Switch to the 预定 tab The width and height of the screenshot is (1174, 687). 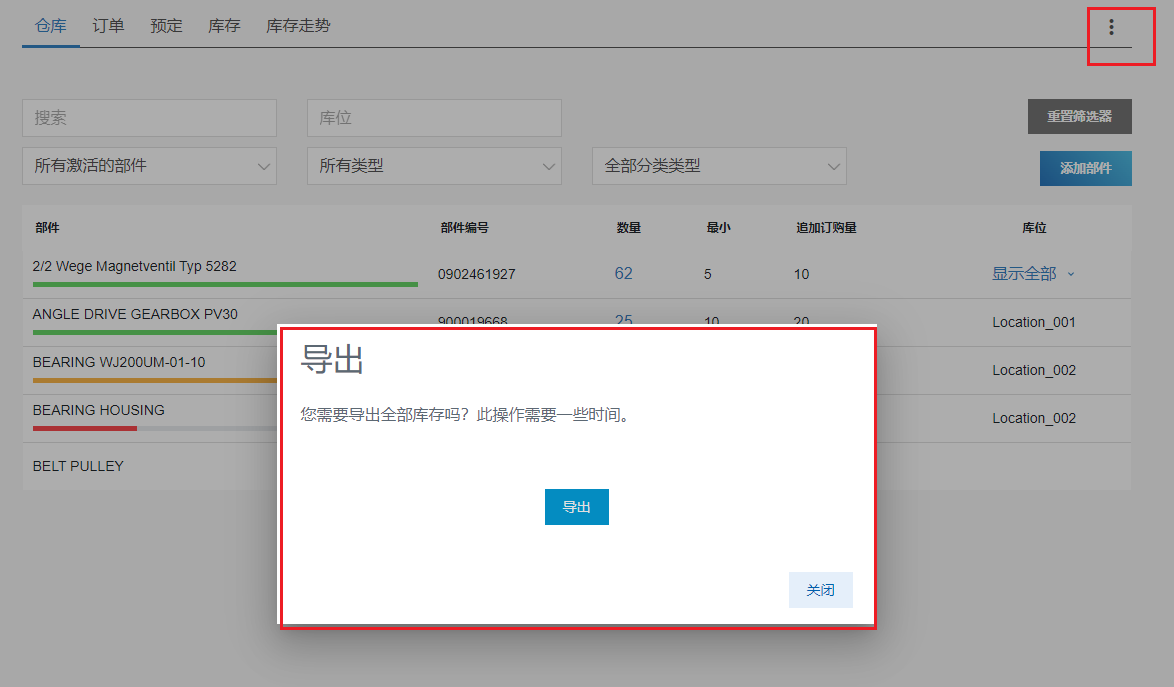tap(165, 25)
